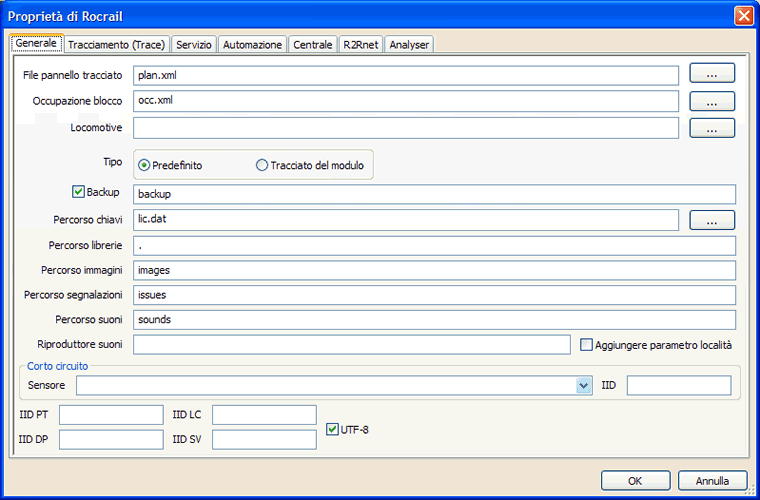Confirm settings with OK button

[635, 480]
